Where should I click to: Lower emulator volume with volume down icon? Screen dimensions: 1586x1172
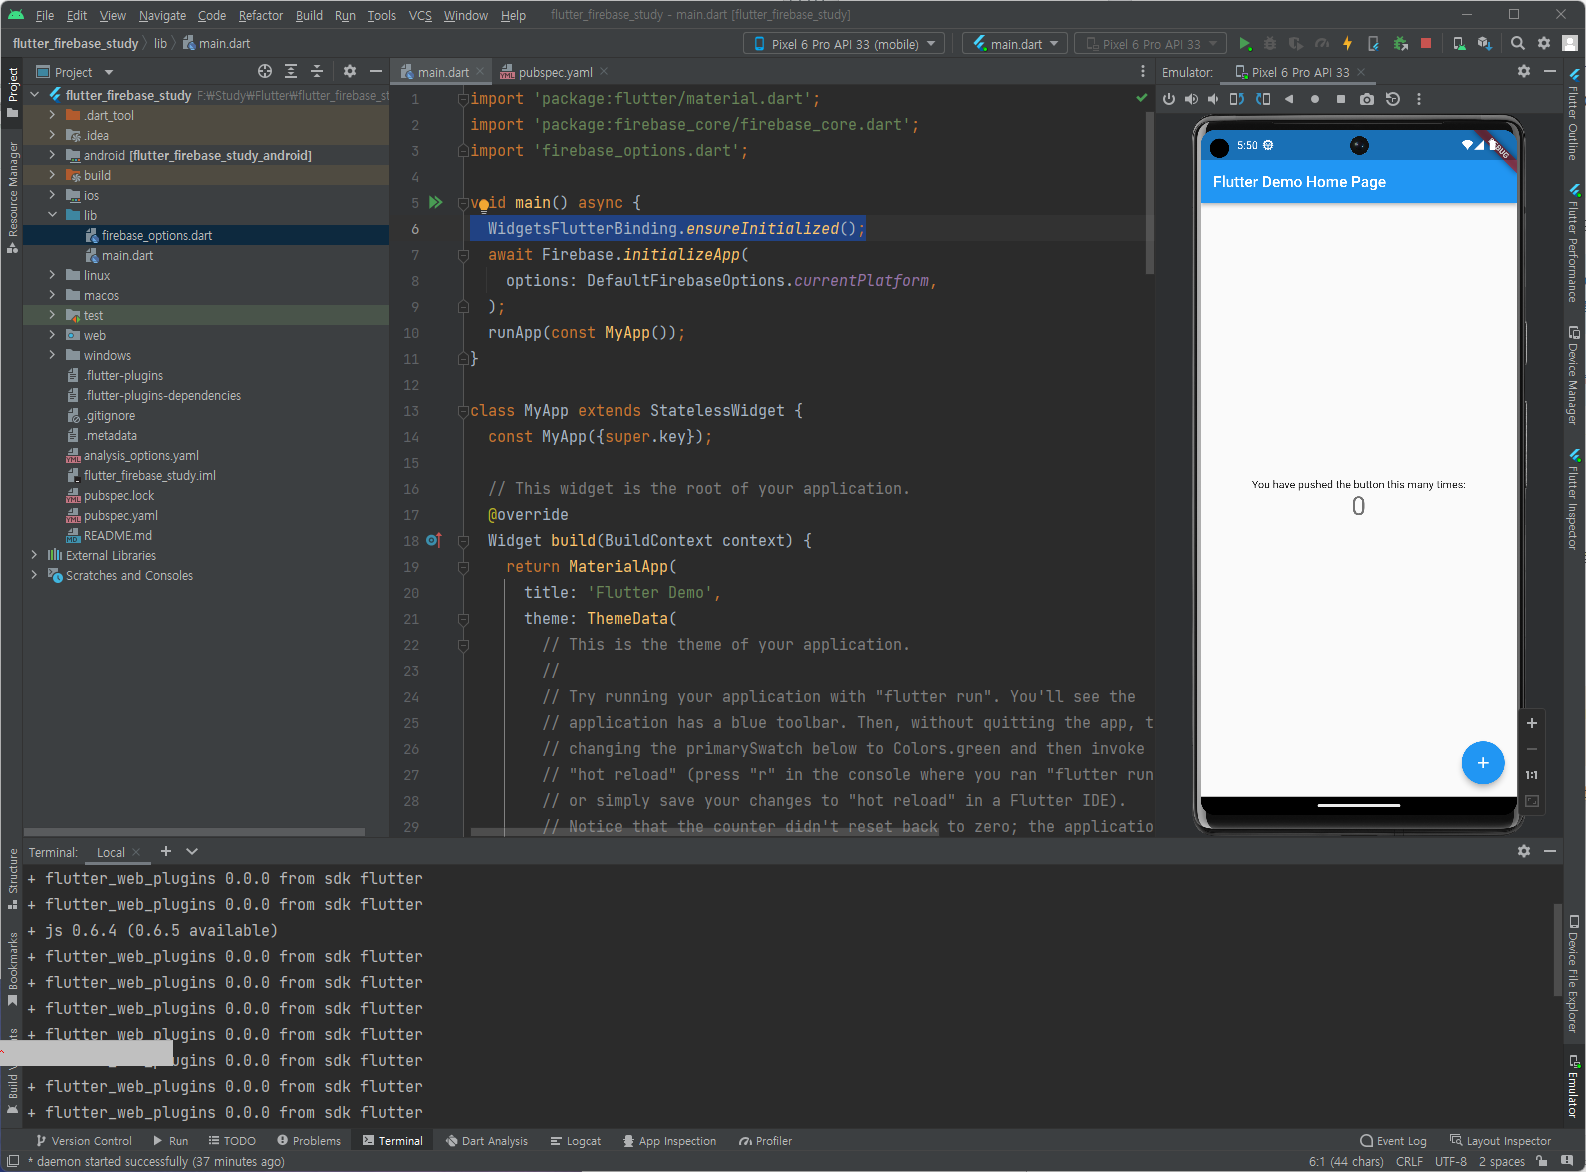[x=1213, y=99]
